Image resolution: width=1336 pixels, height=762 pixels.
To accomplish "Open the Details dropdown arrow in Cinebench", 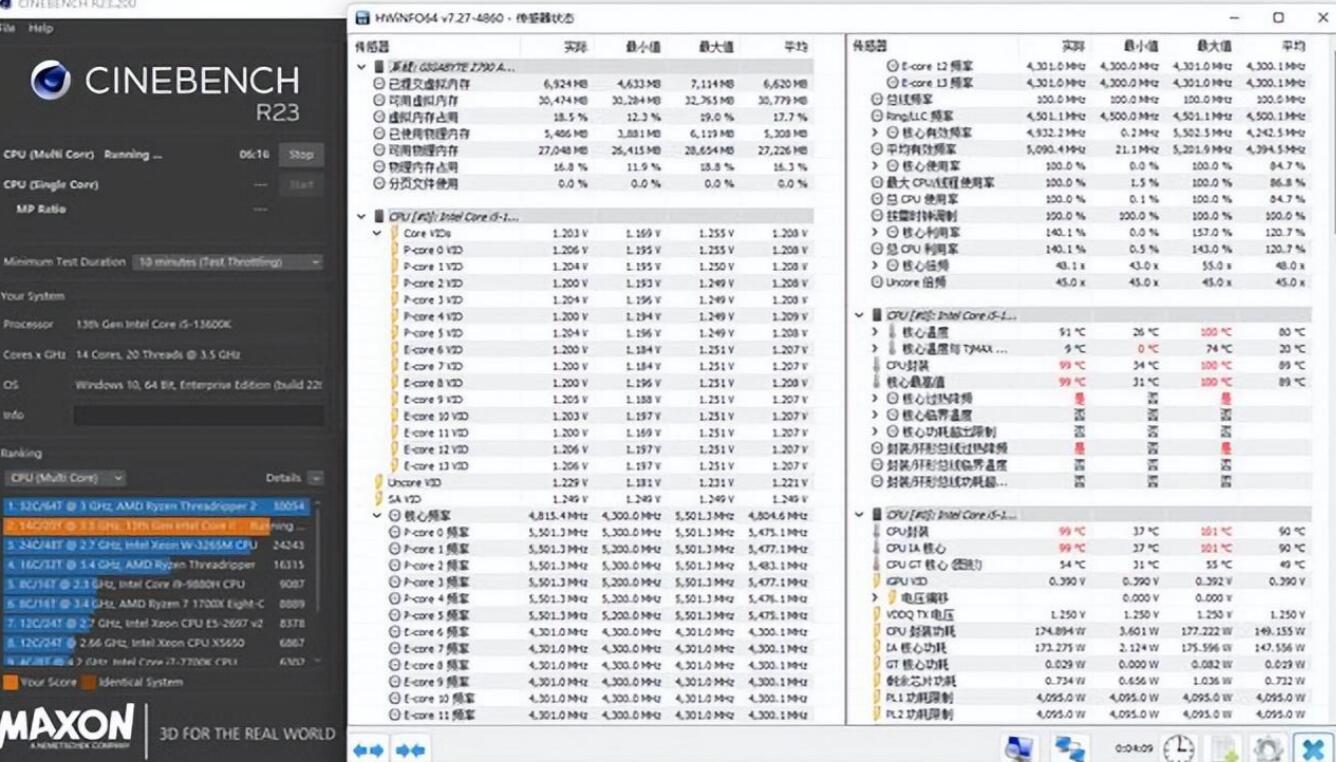I will 315,478.
